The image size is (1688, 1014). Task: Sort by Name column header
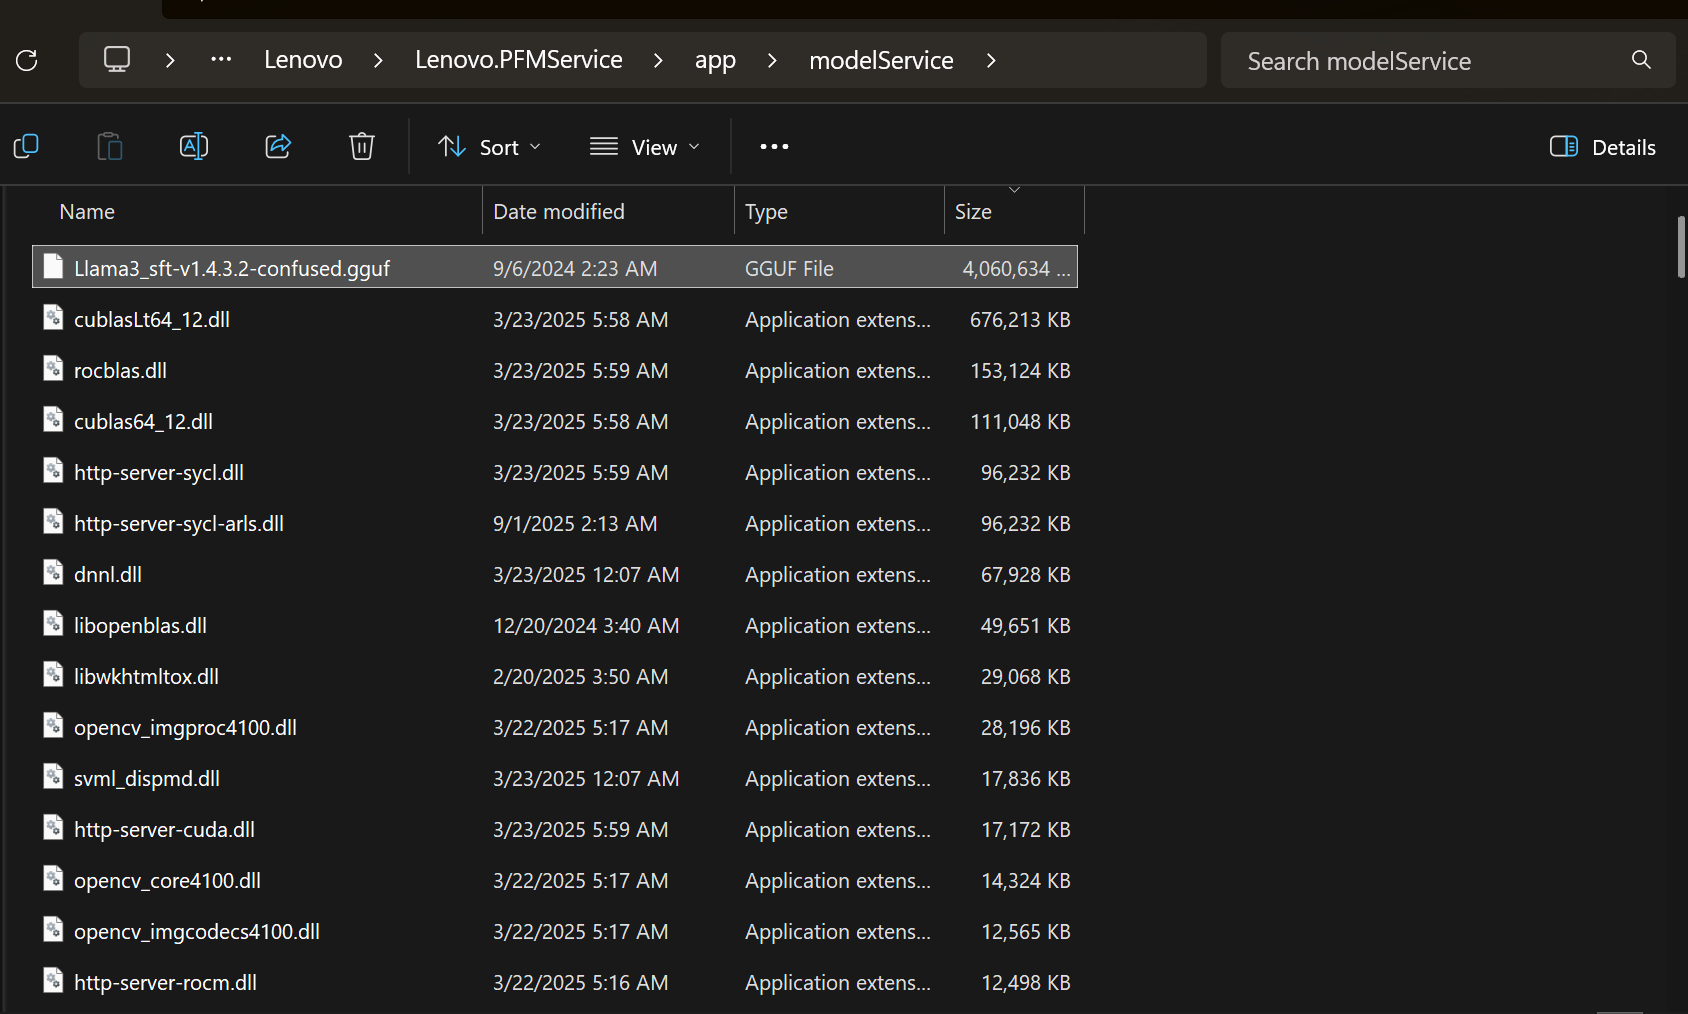[258, 211]
